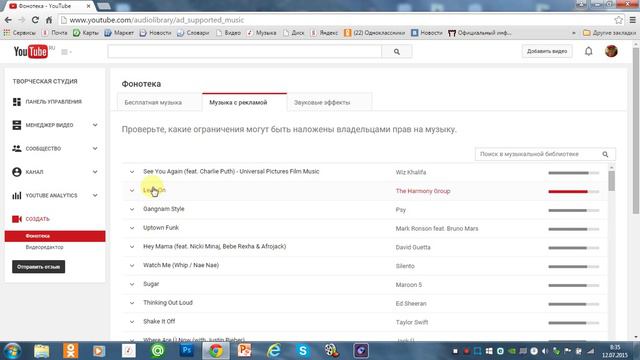Click the track list scrollbar thumb
This screenshot has width=640, height=360.
tap(611, 180)
